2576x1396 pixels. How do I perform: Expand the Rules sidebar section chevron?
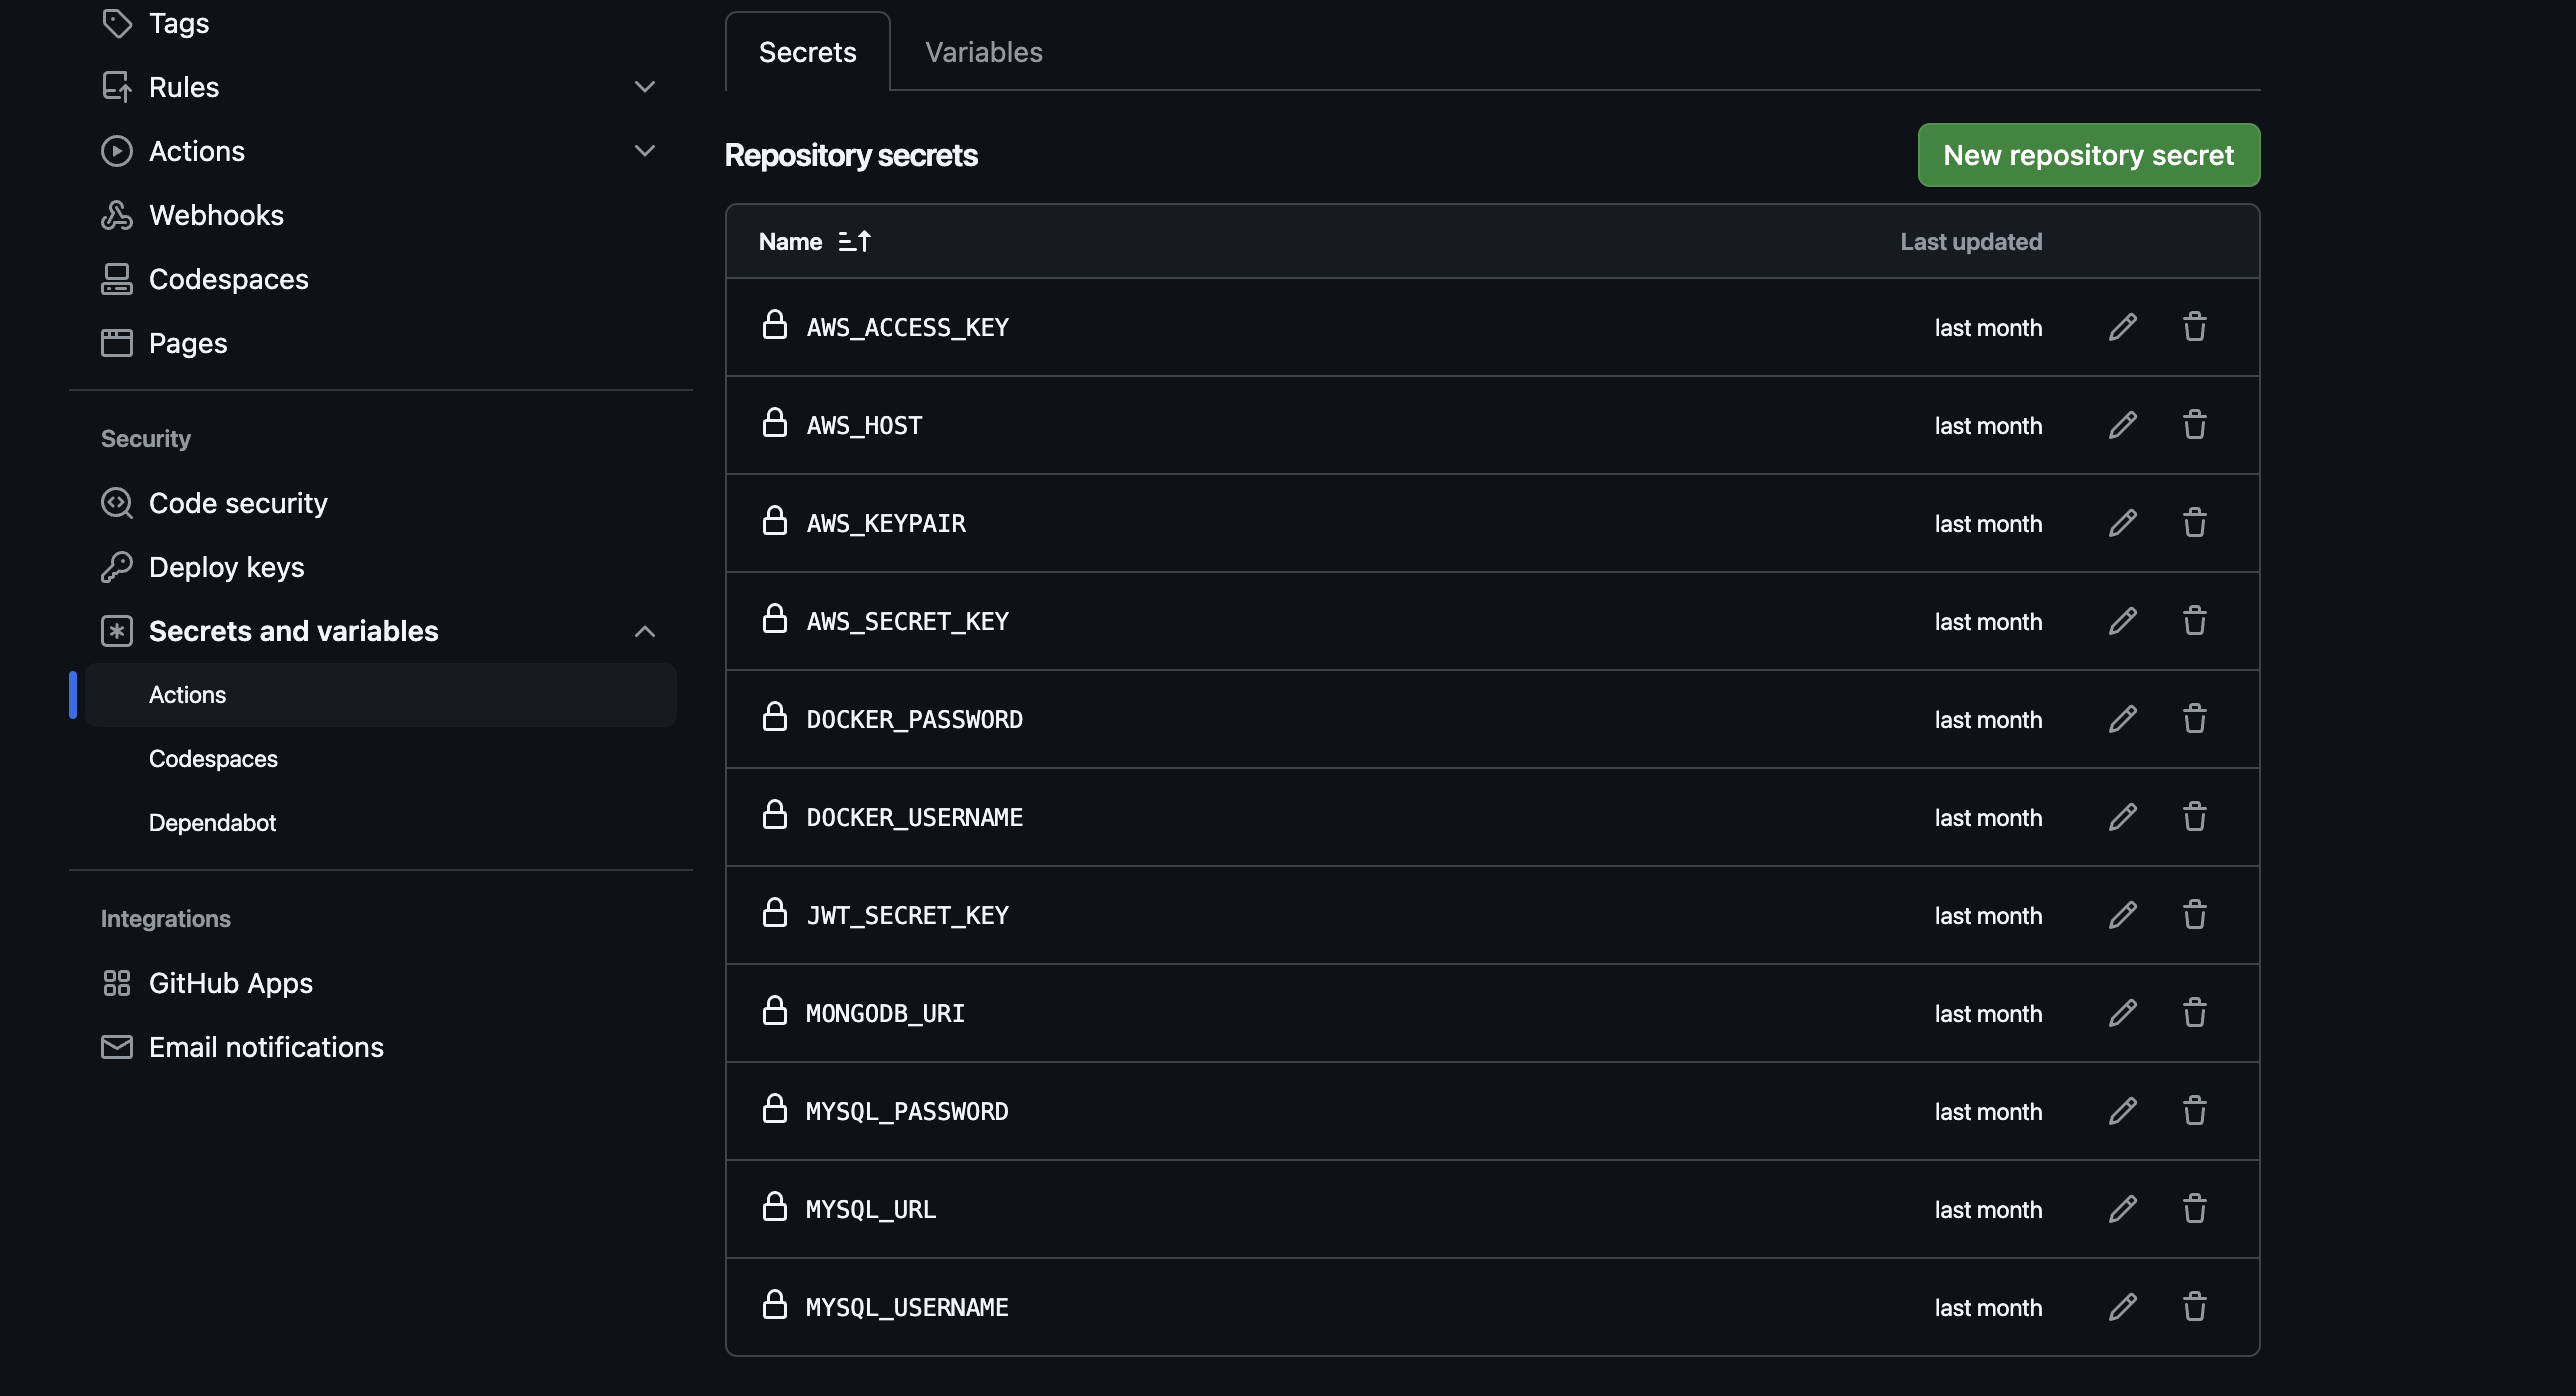pos(645,87)
